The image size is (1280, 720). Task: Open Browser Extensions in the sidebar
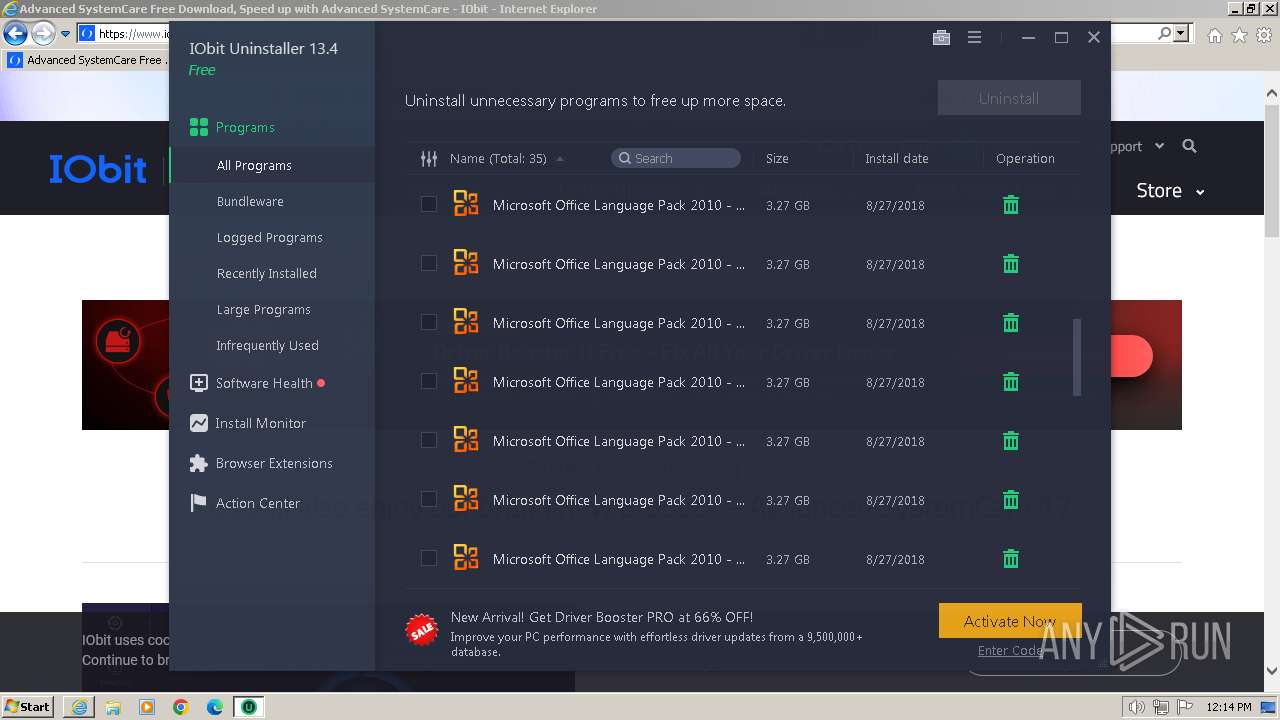tap(261, 463)
